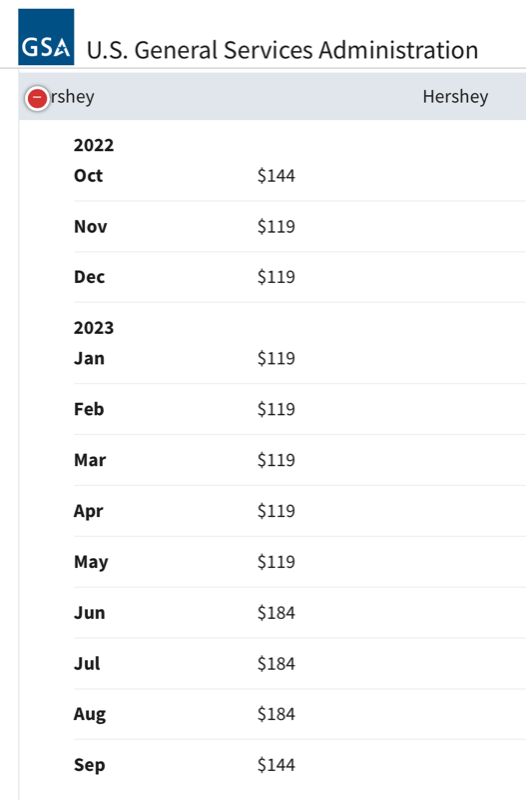The height and width of the screenshot is (800, 526).
Task: Click the 2023 year heading
Action: 94,328
